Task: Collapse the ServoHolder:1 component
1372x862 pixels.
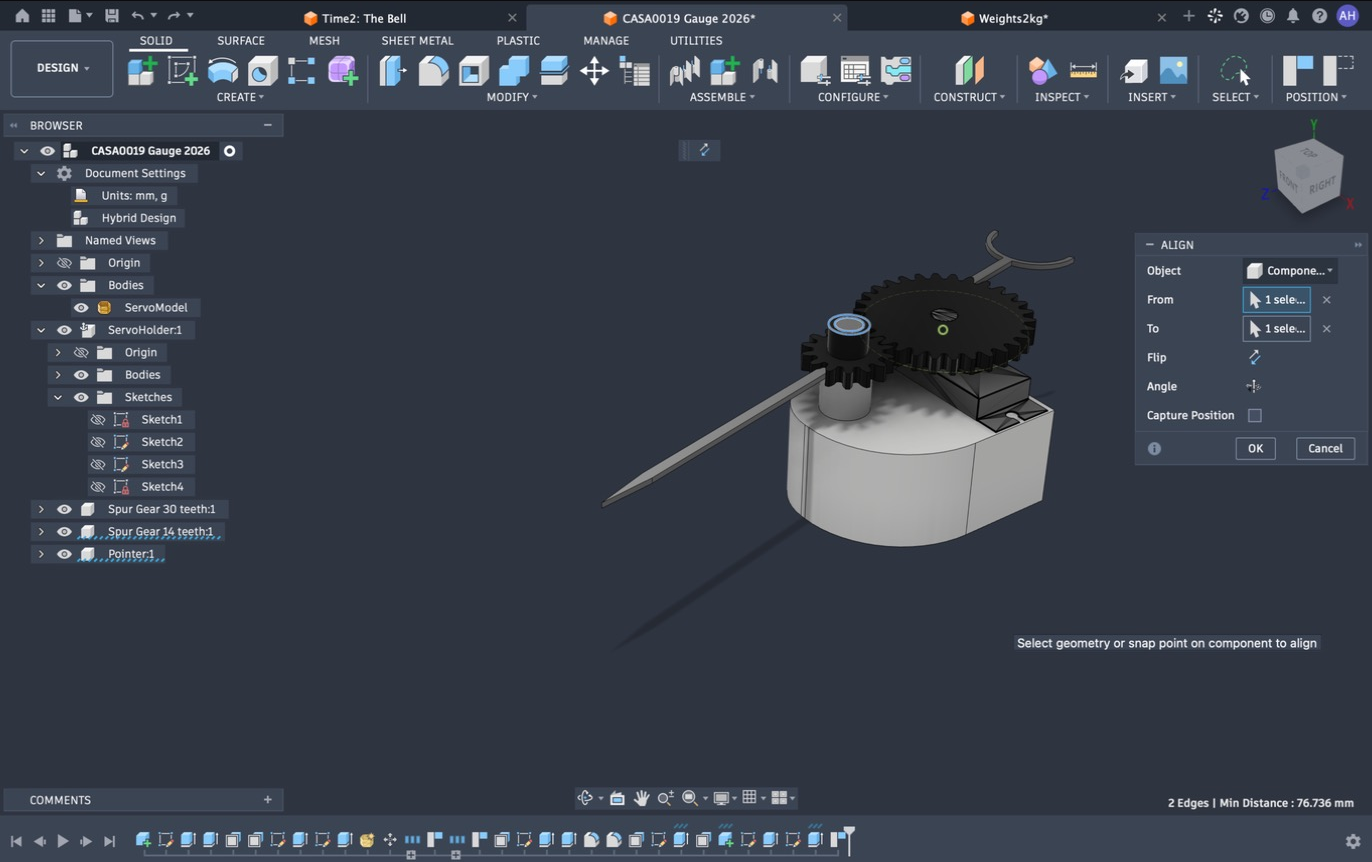Action: point(41,330)
